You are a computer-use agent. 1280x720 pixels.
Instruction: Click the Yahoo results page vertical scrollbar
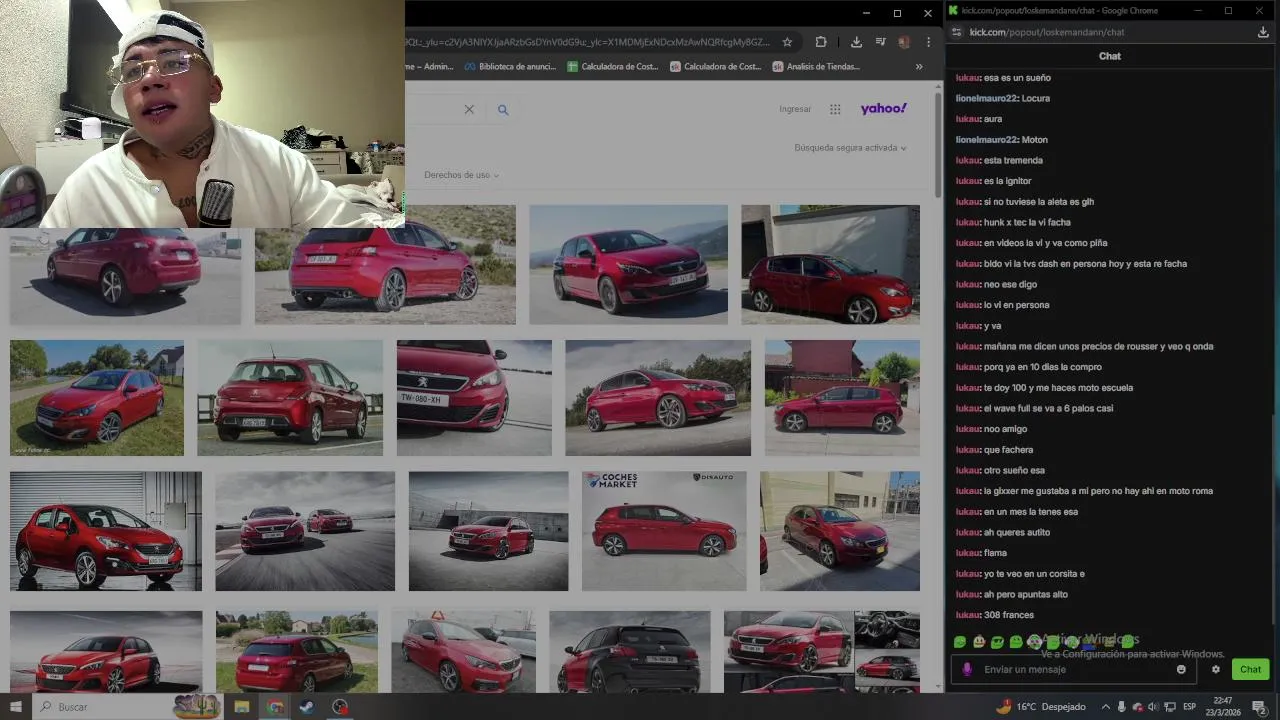938,144
